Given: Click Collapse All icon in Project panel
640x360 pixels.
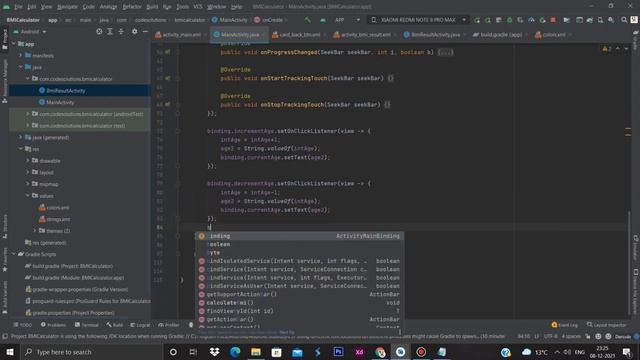Looking at the screenshot, I should [x=121, y=31].
